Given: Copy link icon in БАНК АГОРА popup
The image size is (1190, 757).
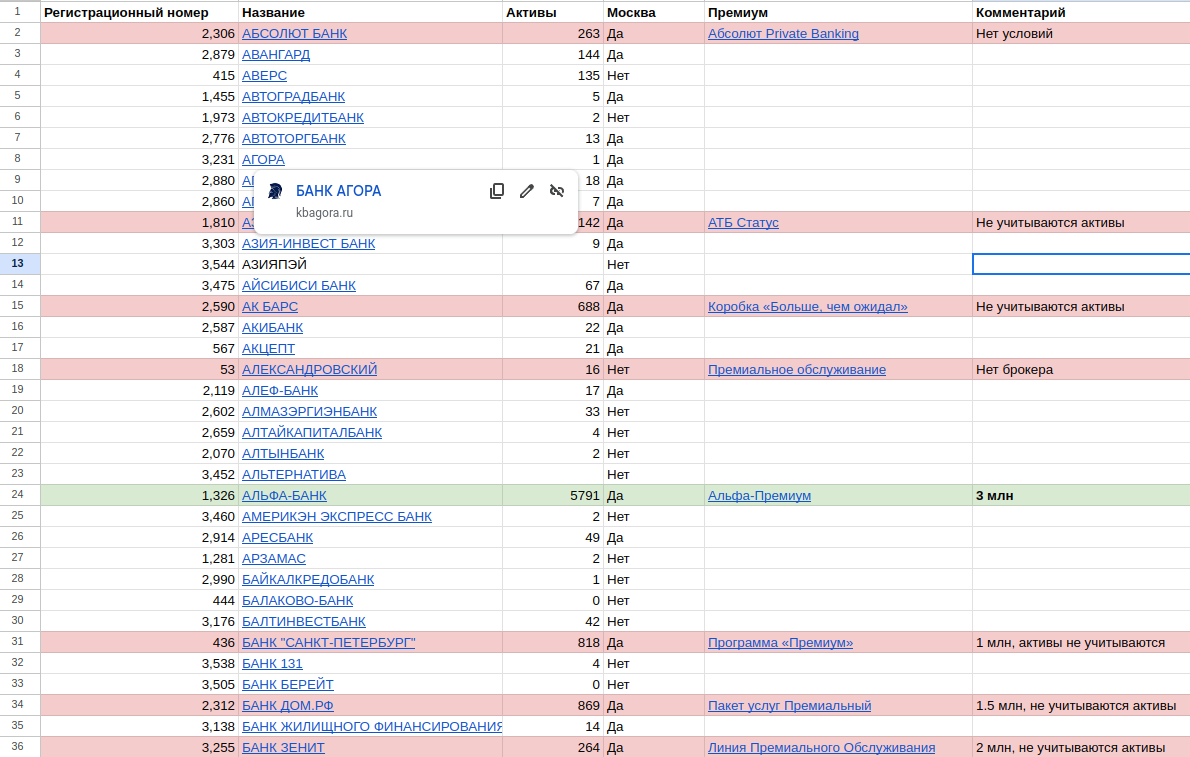Looking at the screenshot, I should [x=497, y=191].
